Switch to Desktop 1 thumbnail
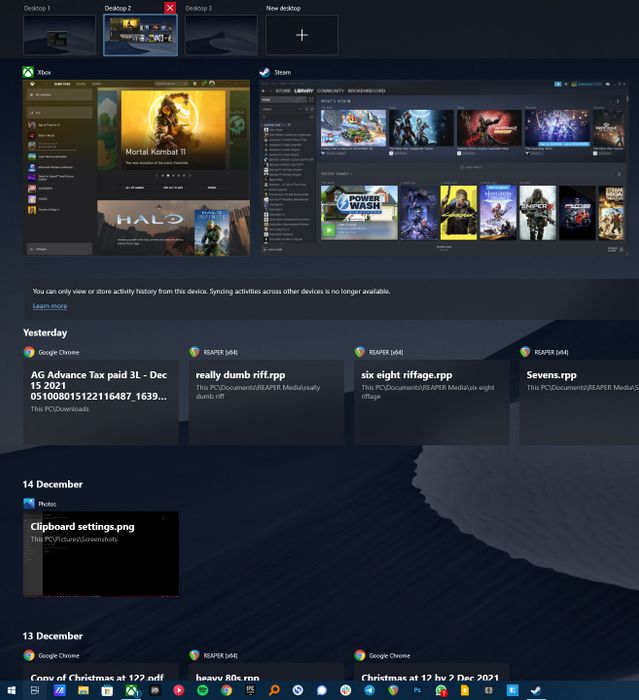The width and height of the screenshot is (639, 700). point(59,35)
